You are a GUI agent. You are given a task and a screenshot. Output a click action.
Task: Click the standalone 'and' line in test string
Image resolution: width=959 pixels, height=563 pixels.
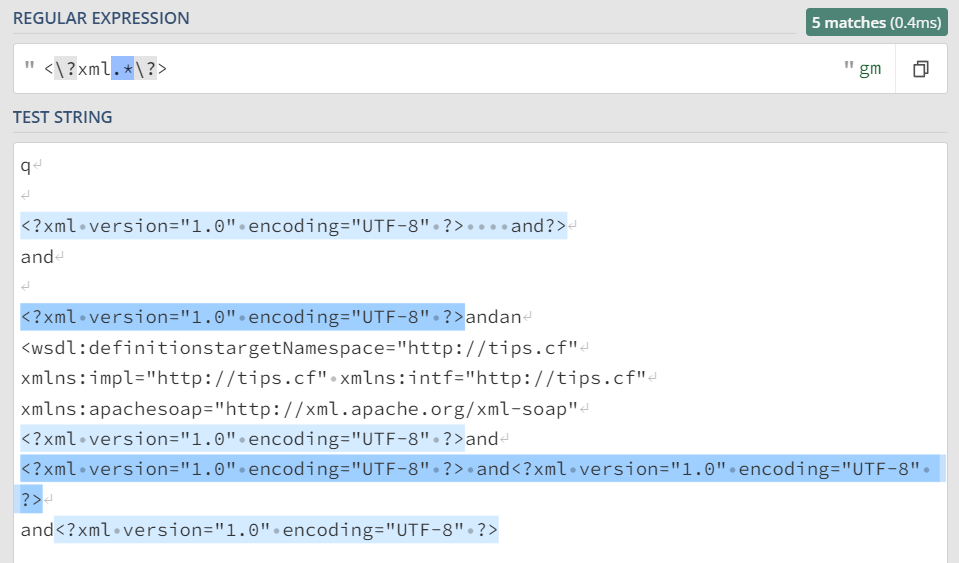click(x=37, y=257)
